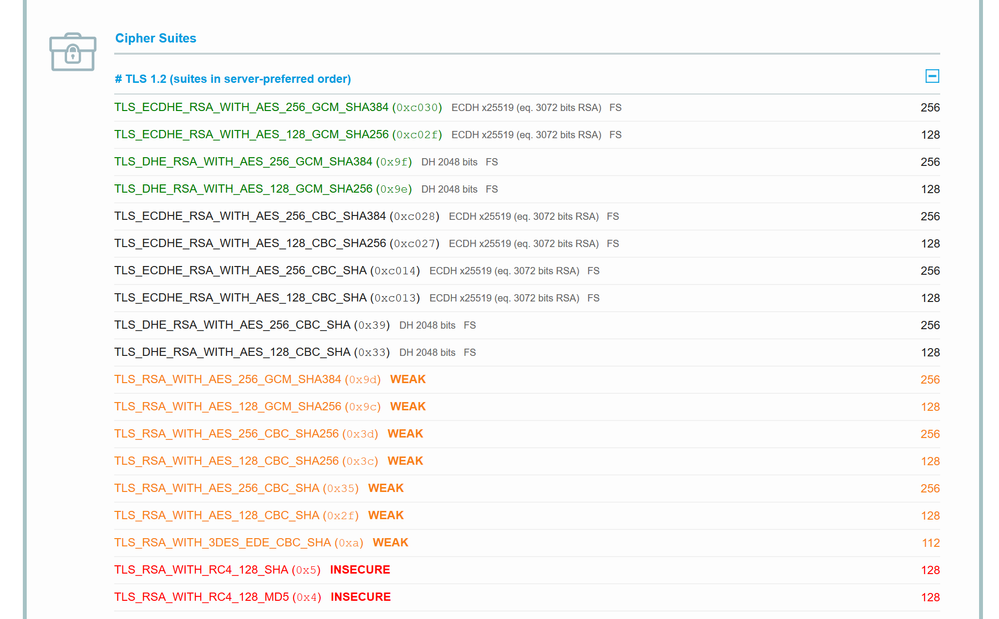Click the WEAK label for TLS_RSA_WITH_AES_256_GCM_SHA384
999x619 pixels.
[x=408, y=380]
